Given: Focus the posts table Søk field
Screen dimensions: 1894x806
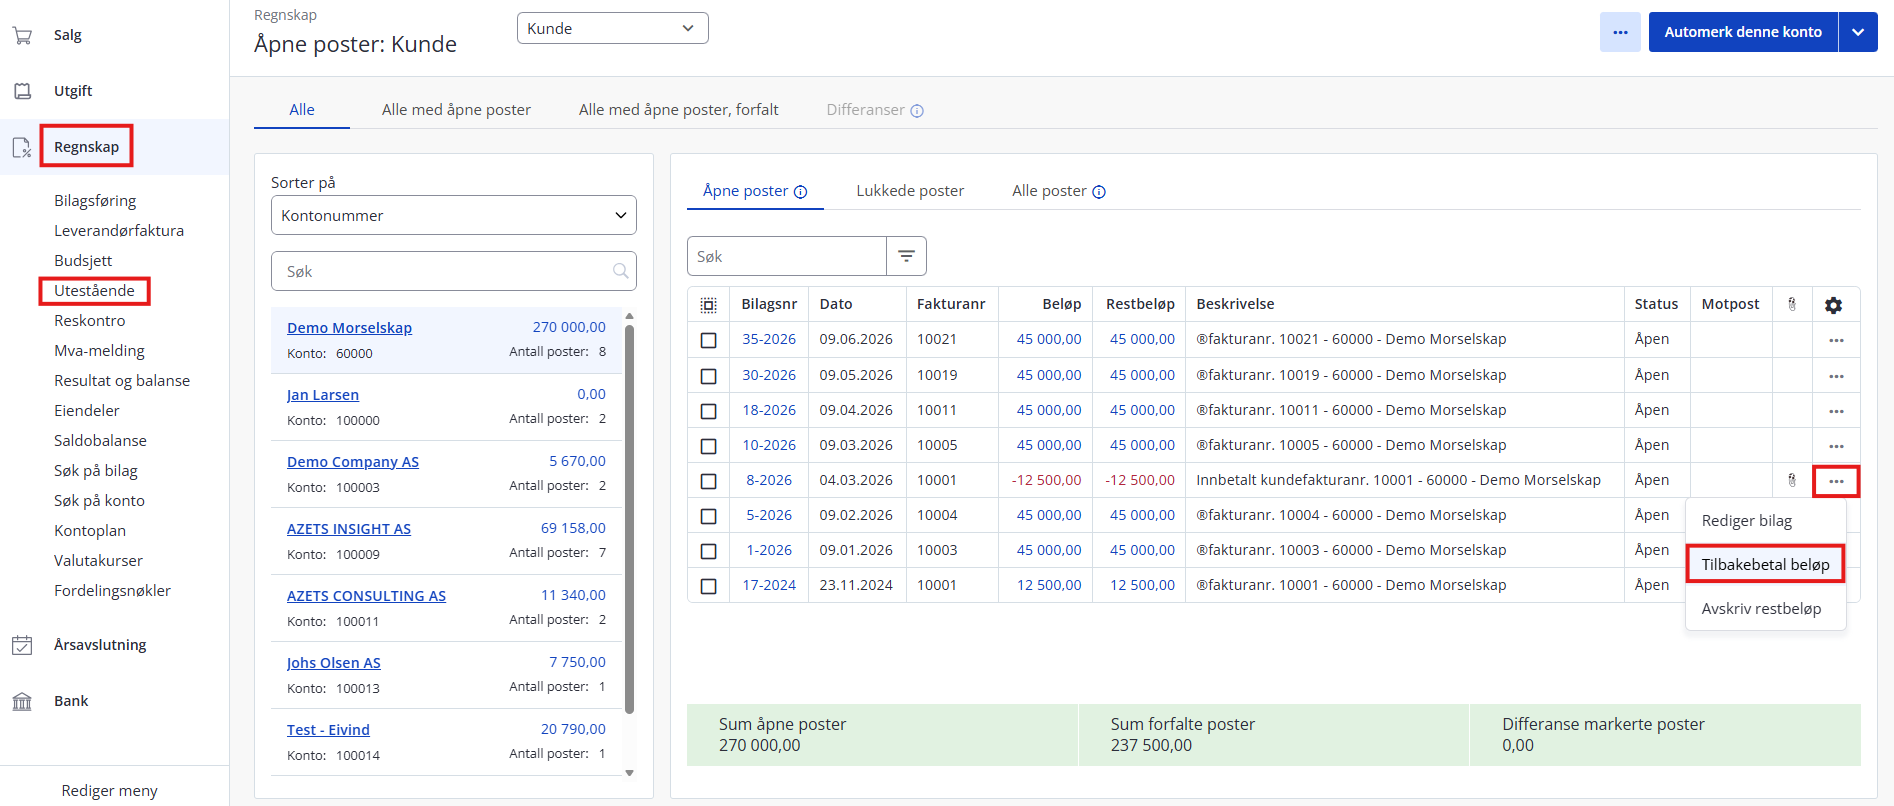Looking at the screenshot, I should pos(786,256).
